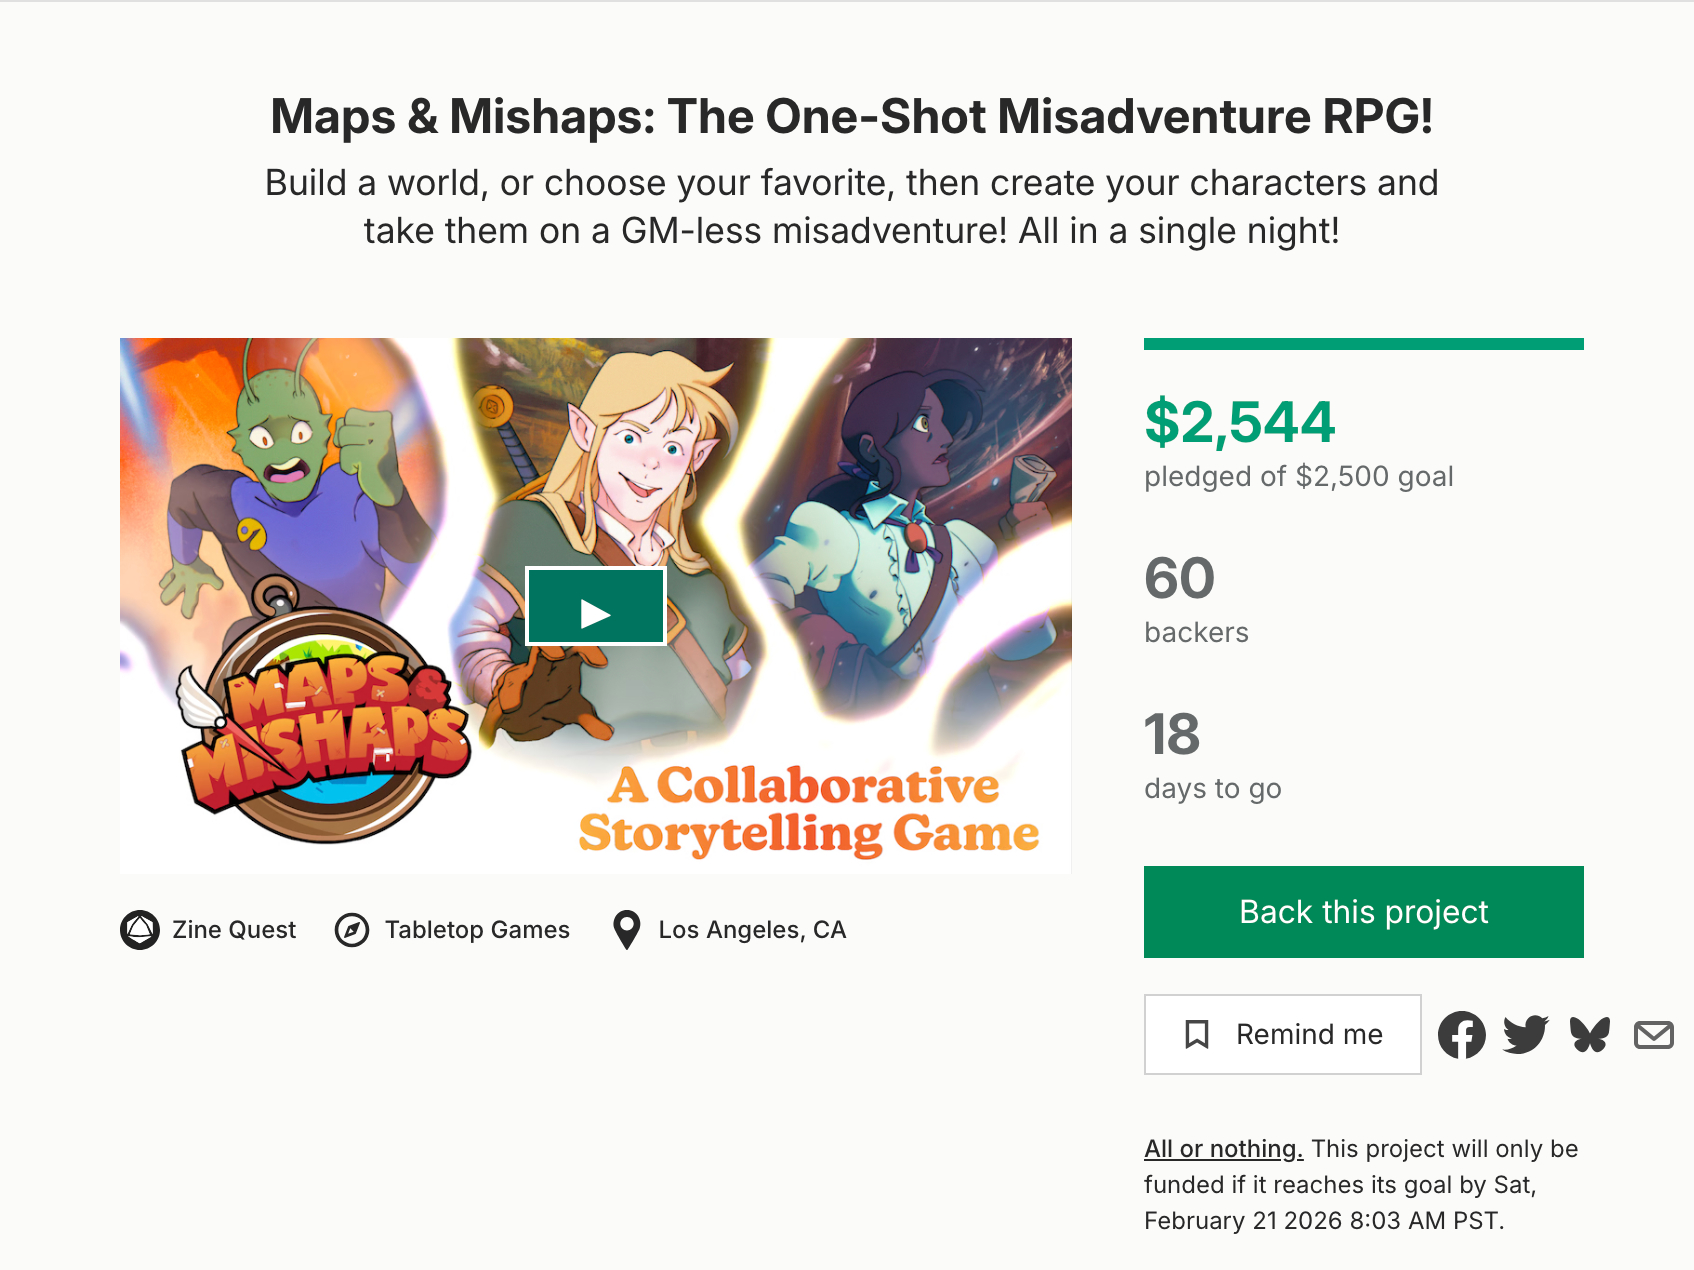Open the Zine Quest text link

[x=234, y=930]
